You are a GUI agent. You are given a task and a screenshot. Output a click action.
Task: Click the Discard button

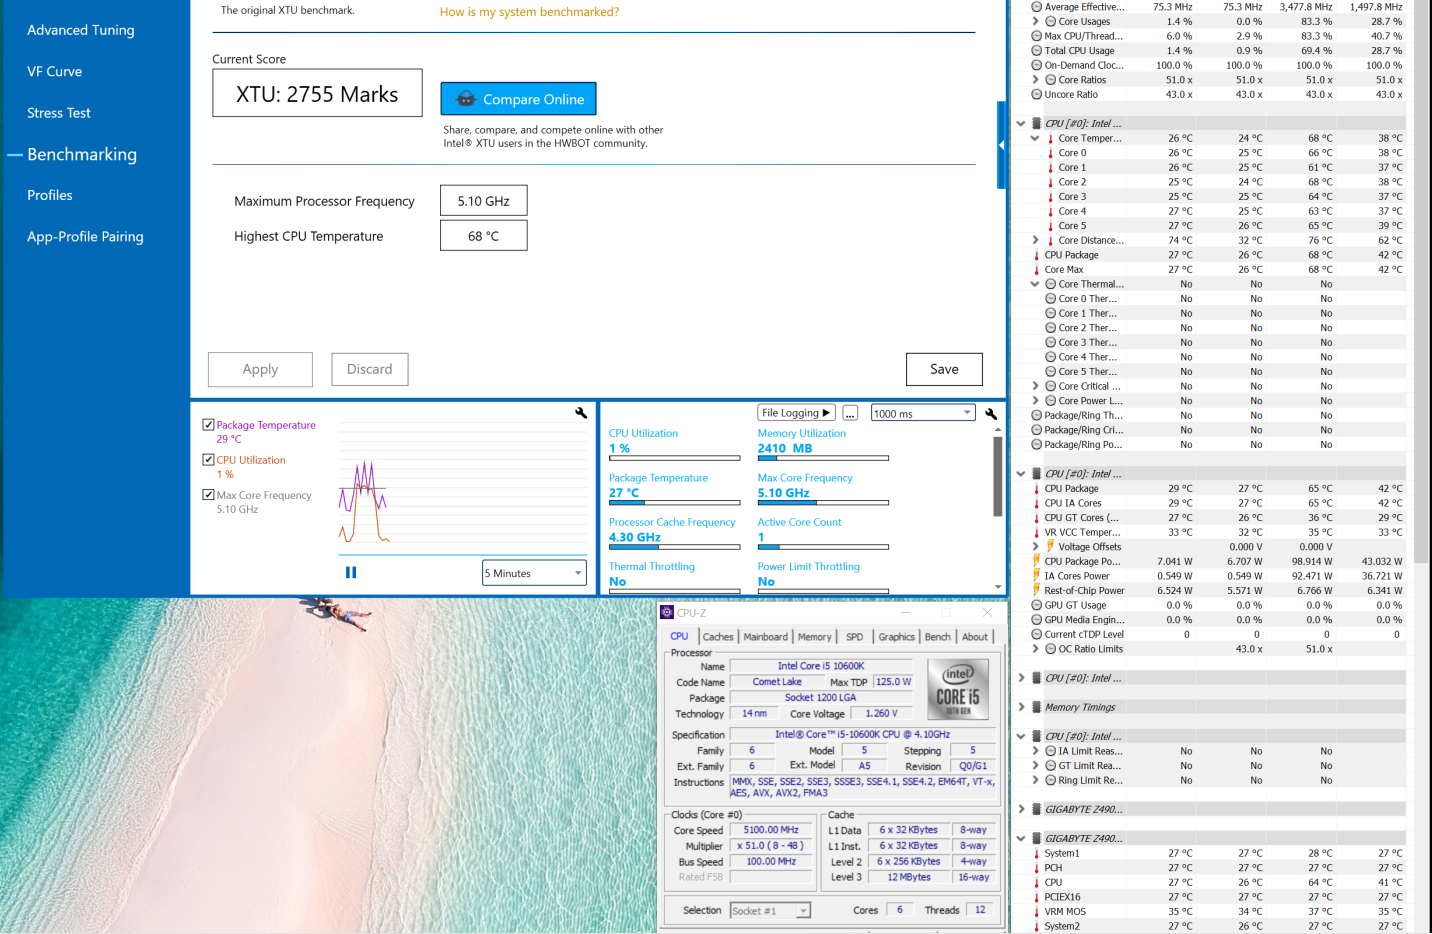point(370,369)
